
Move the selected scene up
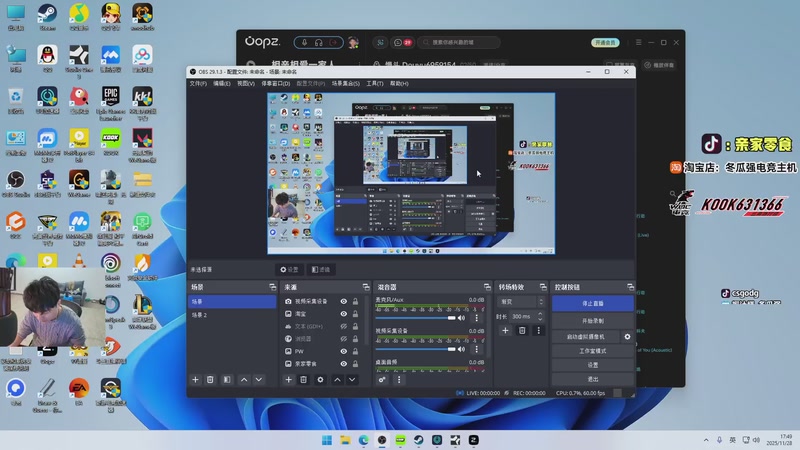(x=244, y=380)
